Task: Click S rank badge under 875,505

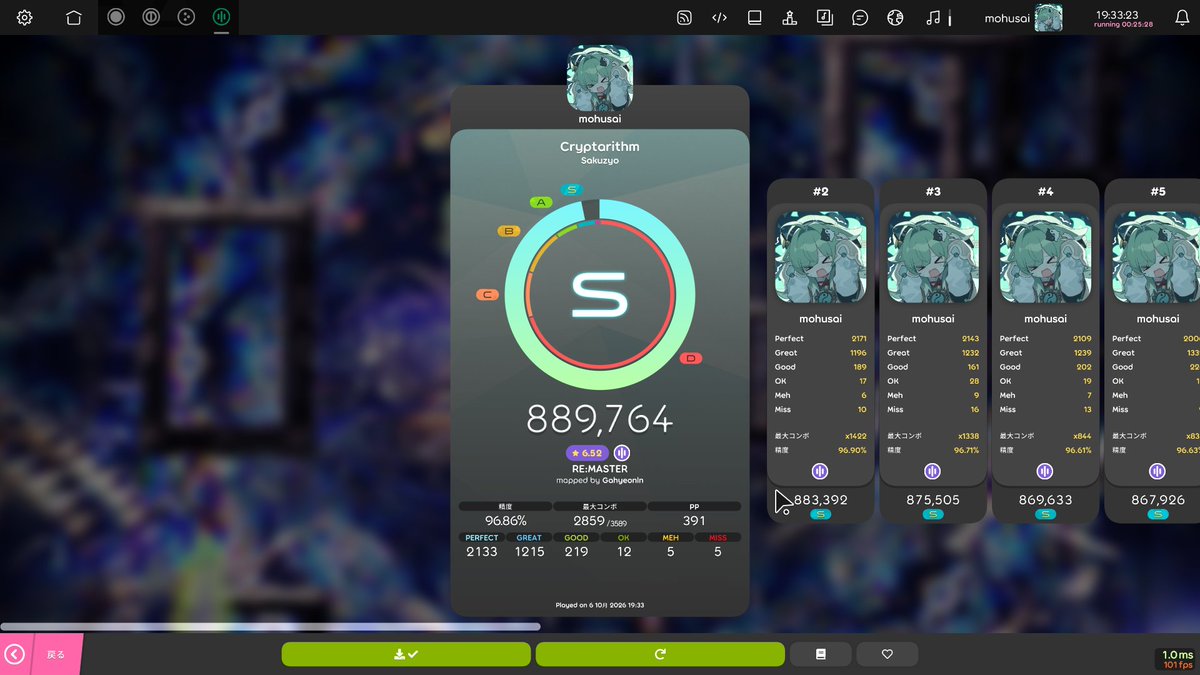Action: [x=933, y=514]
